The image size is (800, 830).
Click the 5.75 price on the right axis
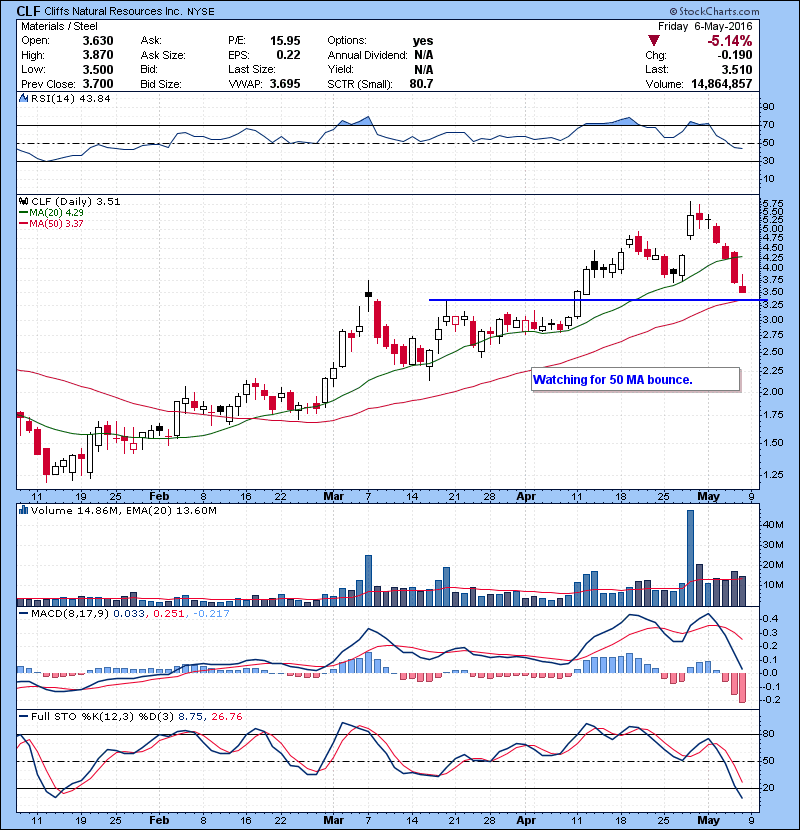(772, 203)
